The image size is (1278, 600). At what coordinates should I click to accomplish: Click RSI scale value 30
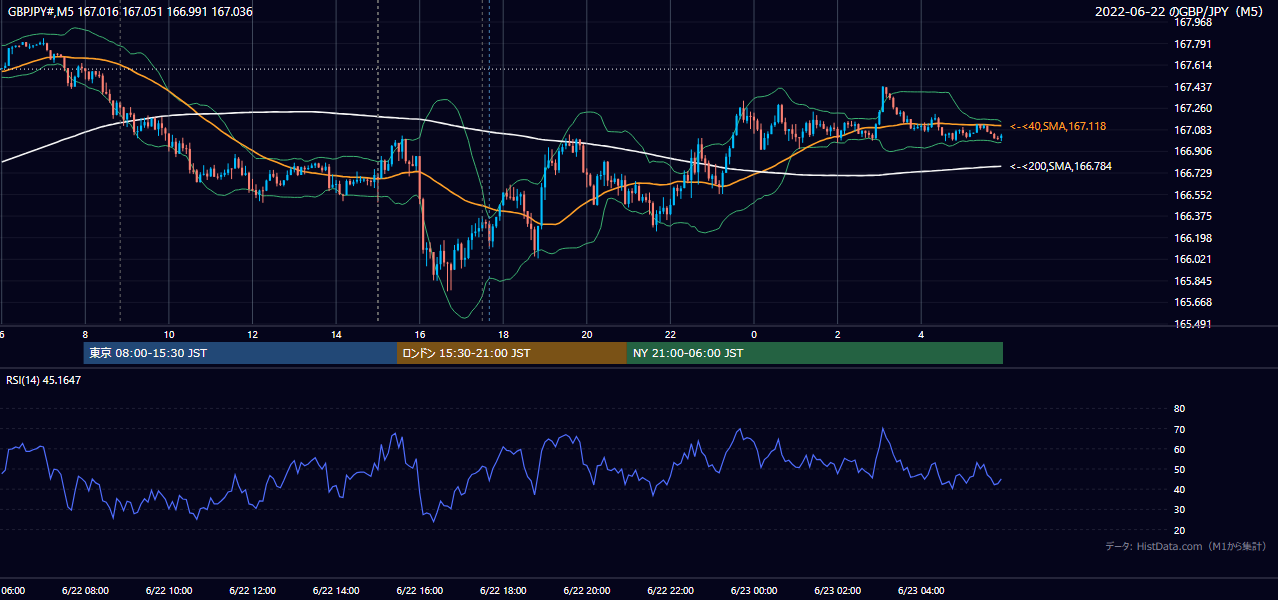click(1179, 510)
